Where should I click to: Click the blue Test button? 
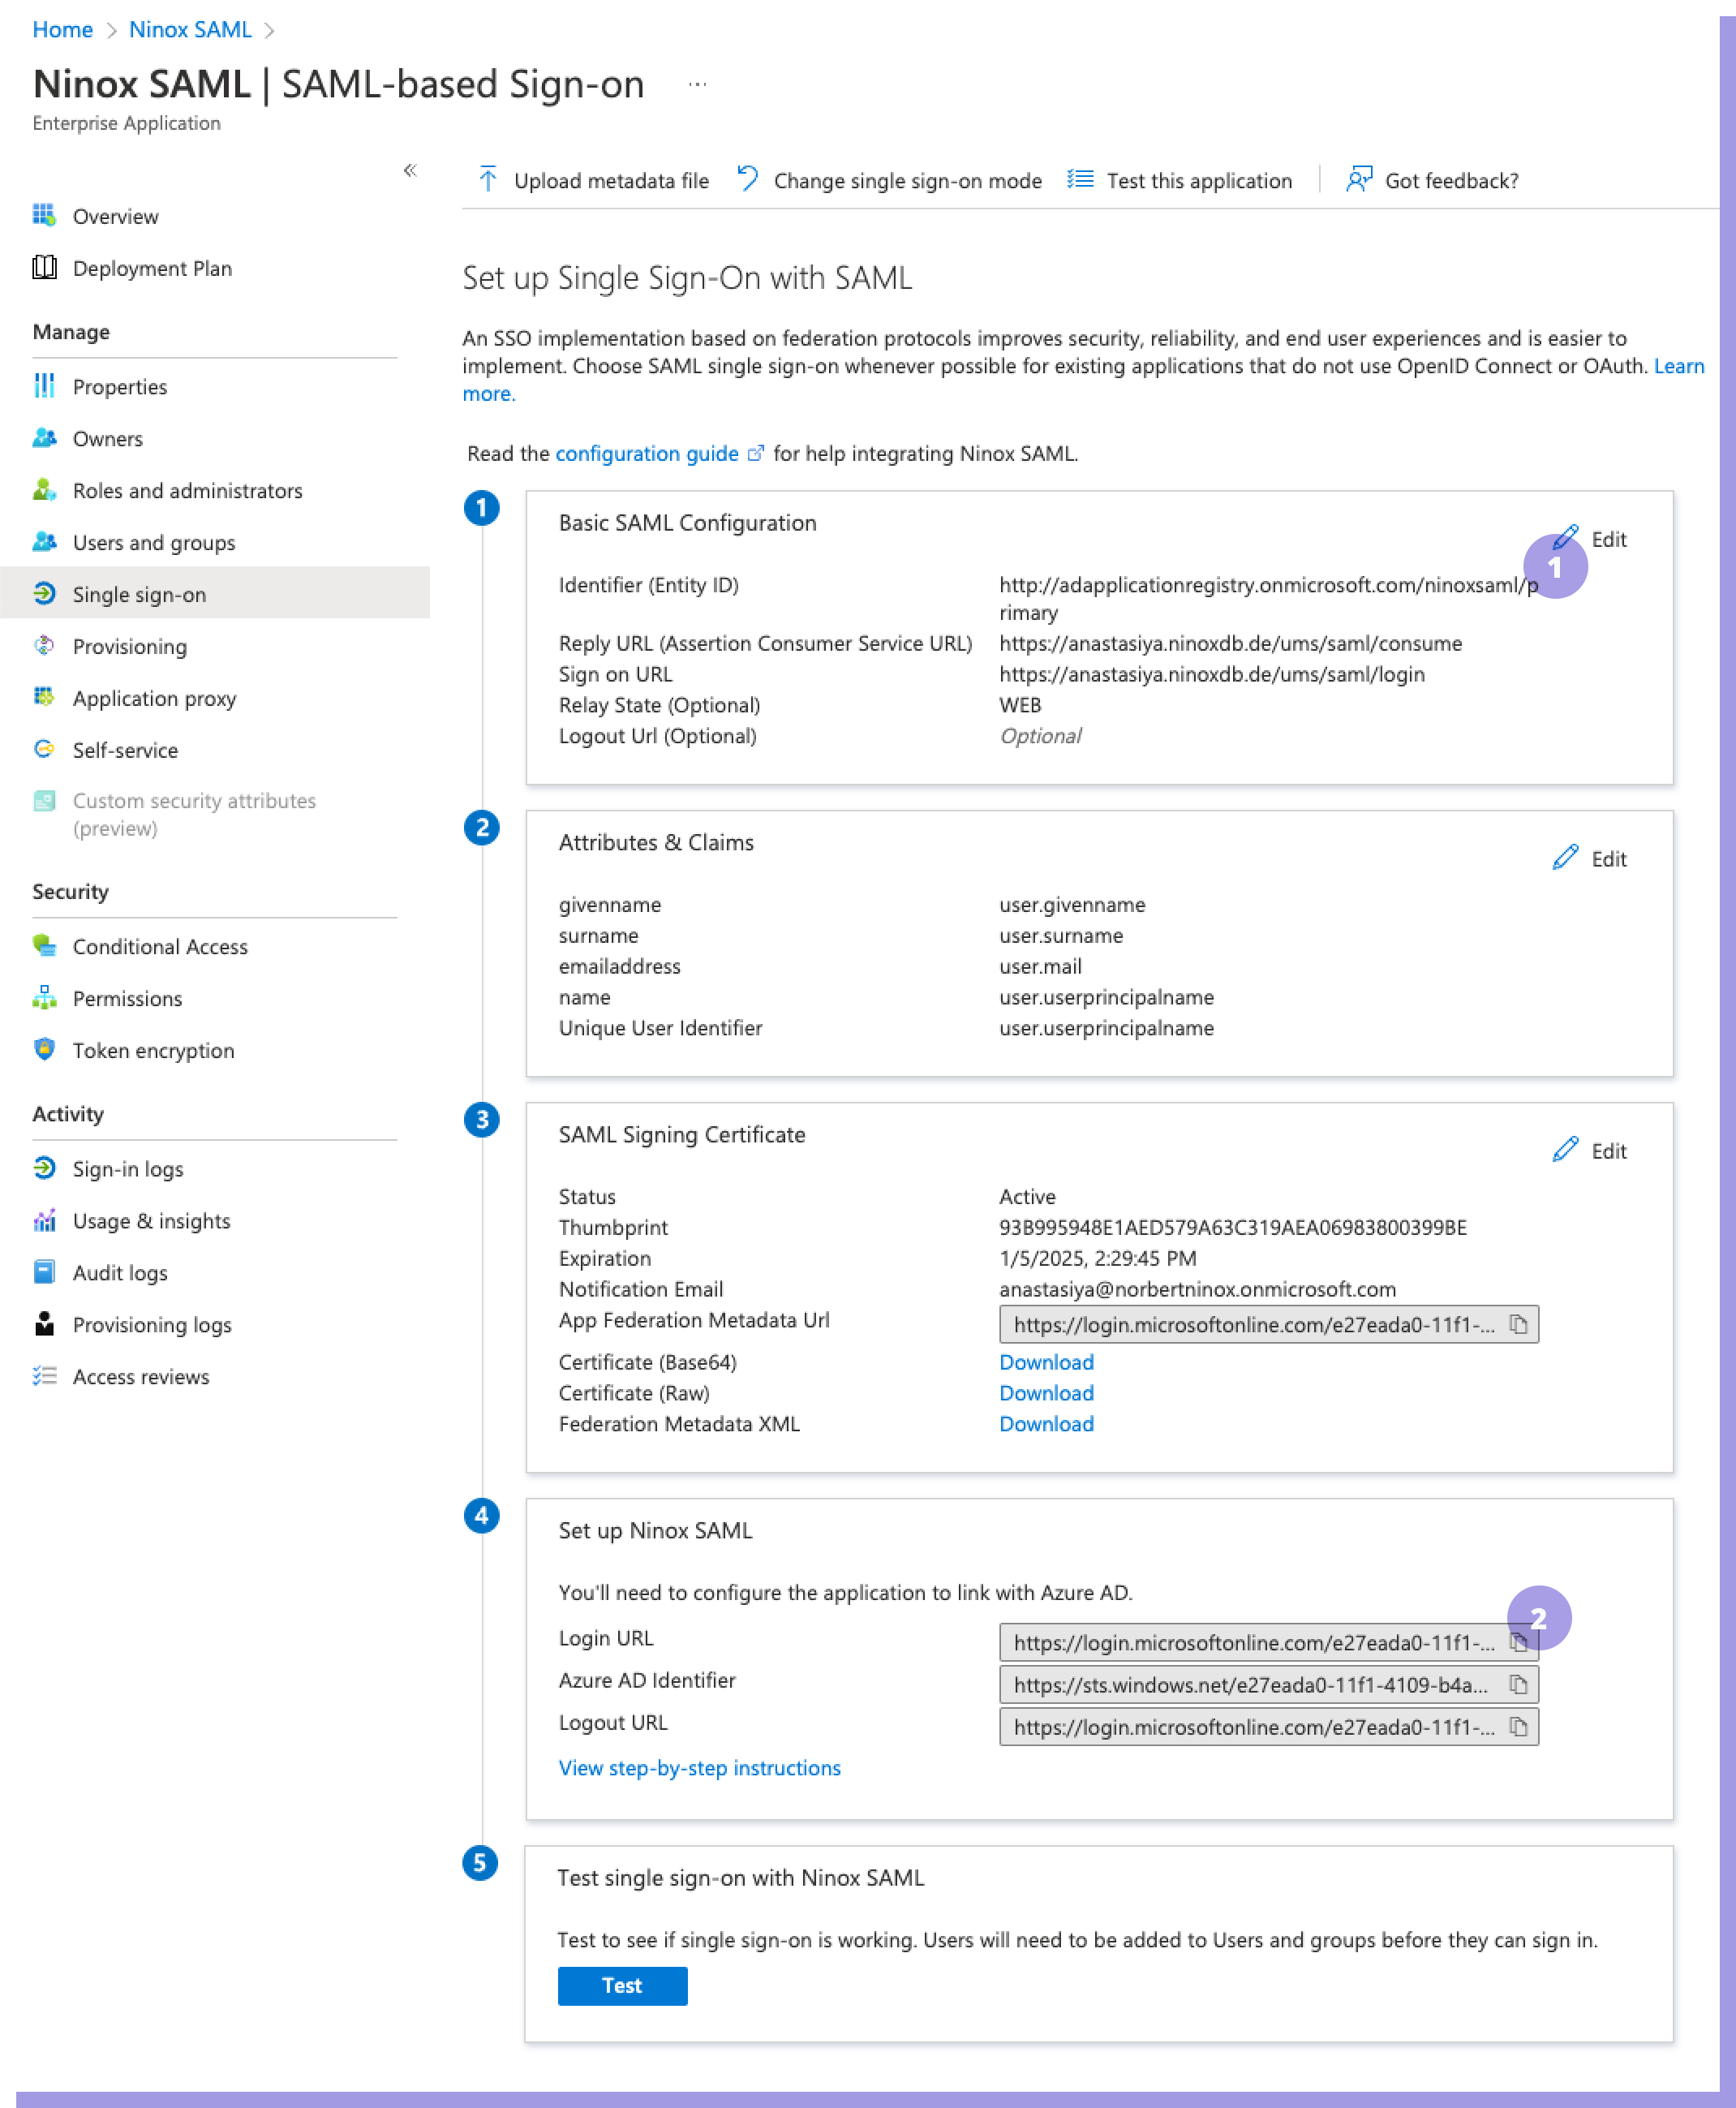point(622,1985)
